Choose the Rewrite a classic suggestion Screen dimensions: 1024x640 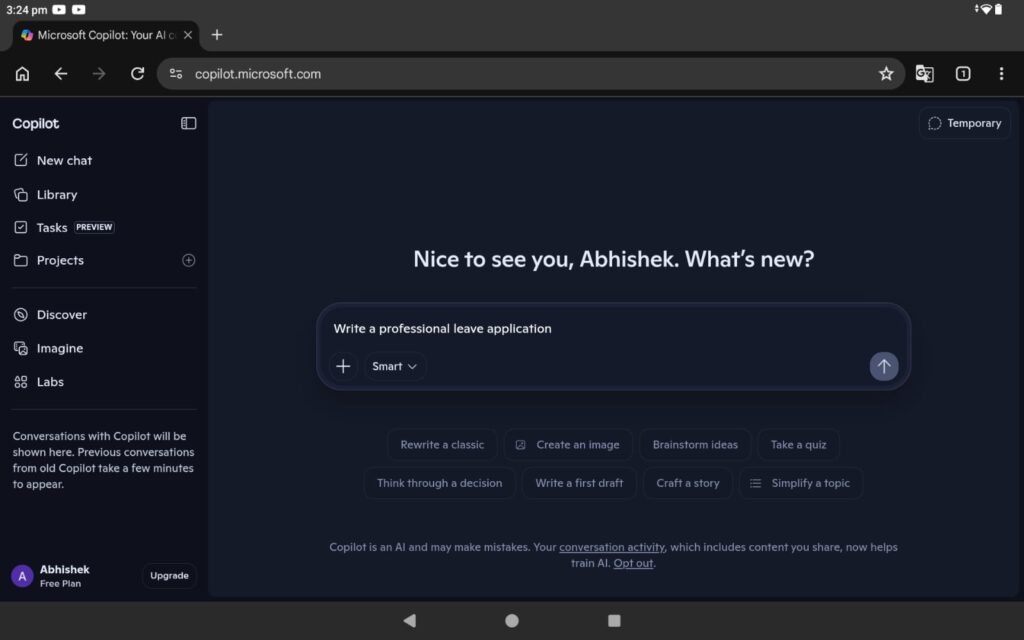click(x=442, y=445)
